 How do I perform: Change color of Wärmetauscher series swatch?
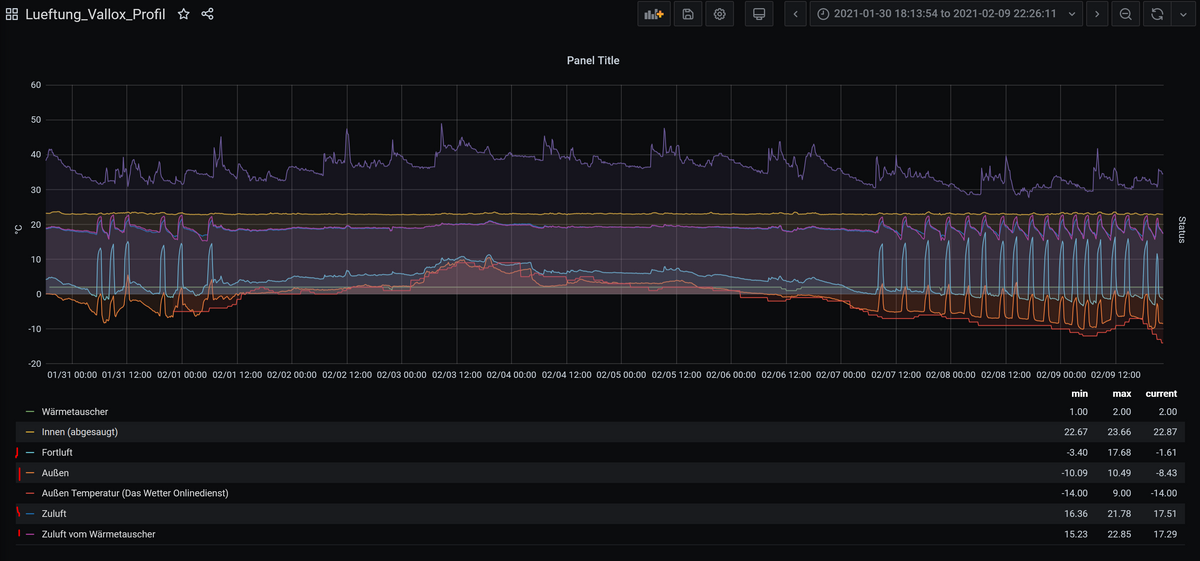click(x=29, y=412)
